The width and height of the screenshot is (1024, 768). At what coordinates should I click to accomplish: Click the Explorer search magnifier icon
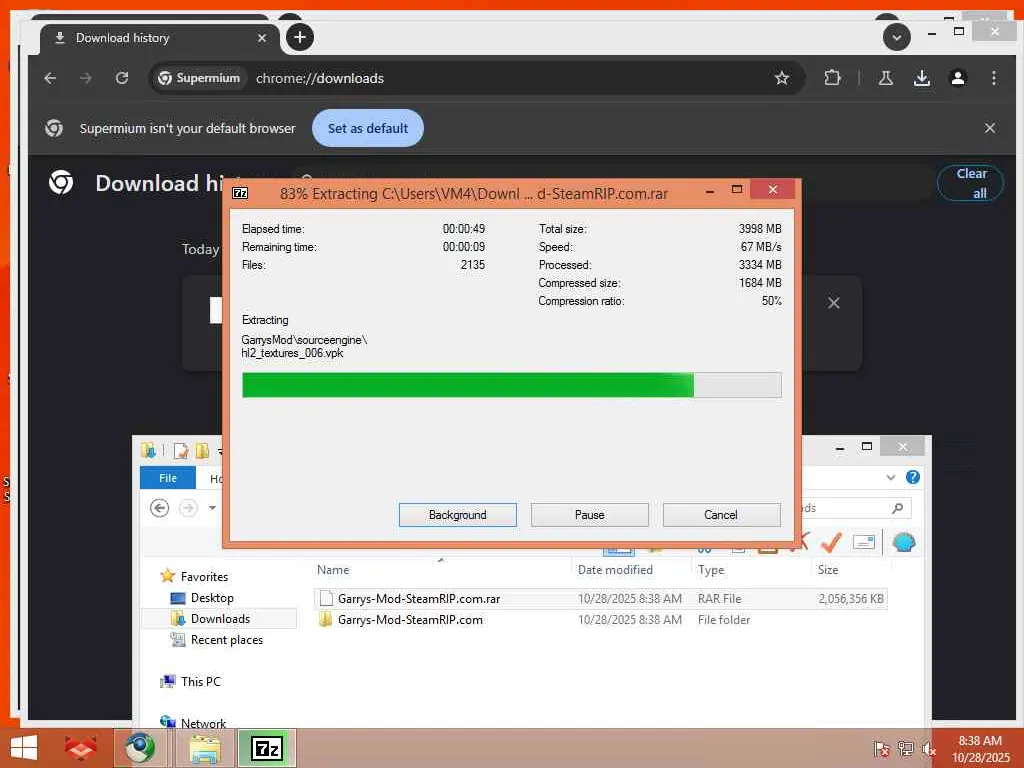898,507
